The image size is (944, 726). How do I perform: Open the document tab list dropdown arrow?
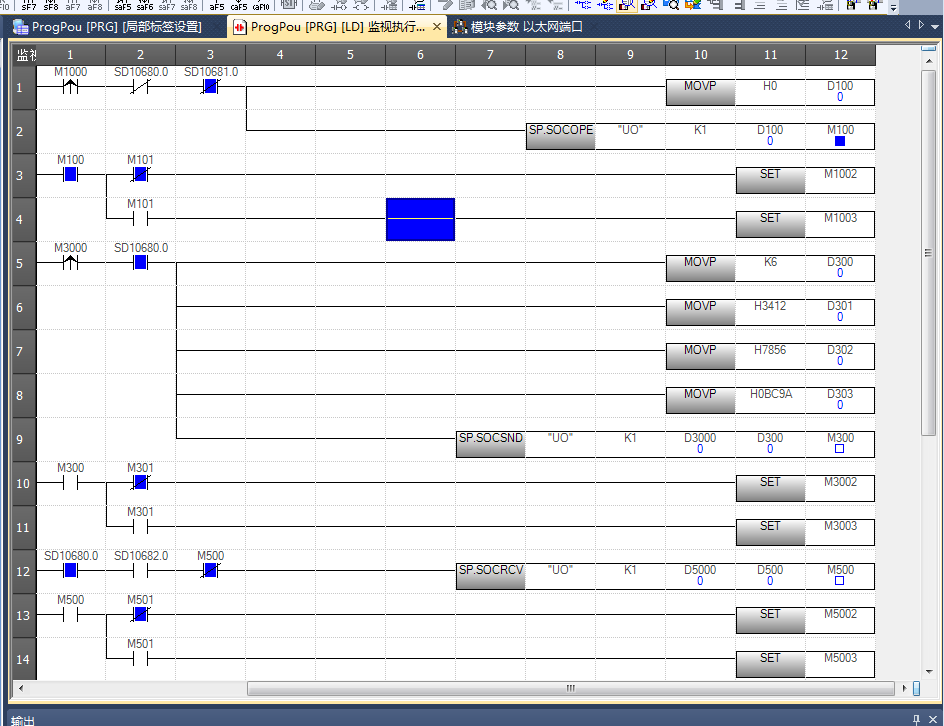[x=934, y=25]
